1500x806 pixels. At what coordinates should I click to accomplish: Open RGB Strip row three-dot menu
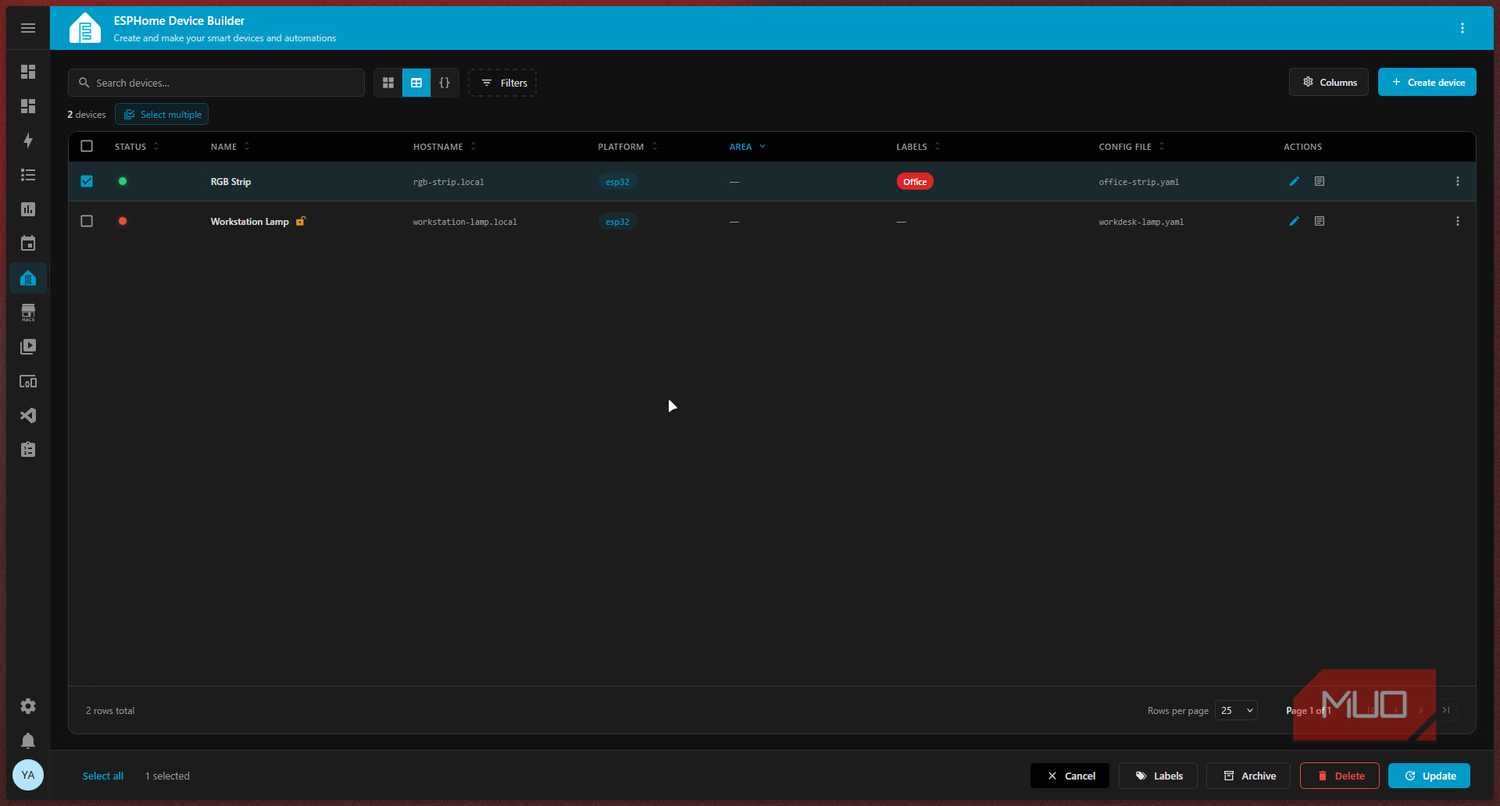pos(1457,181)
